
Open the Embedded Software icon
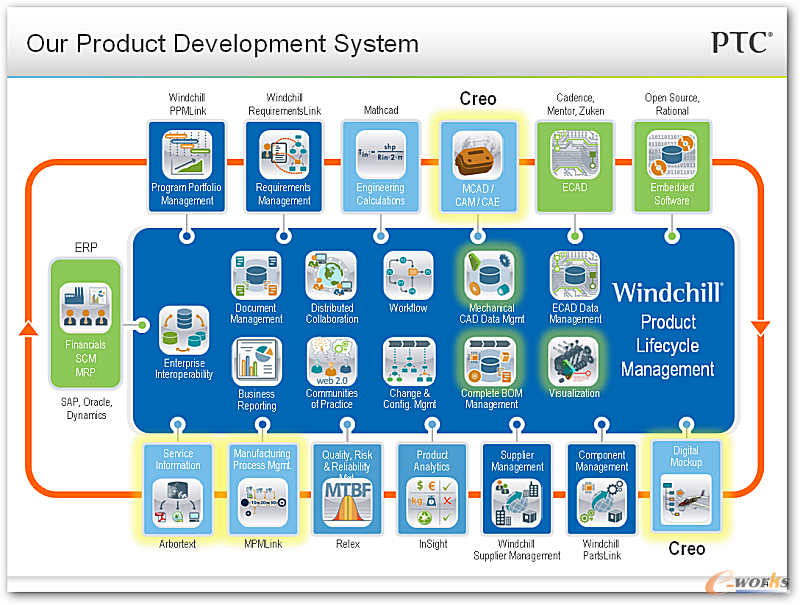click(x=672, y=154)
